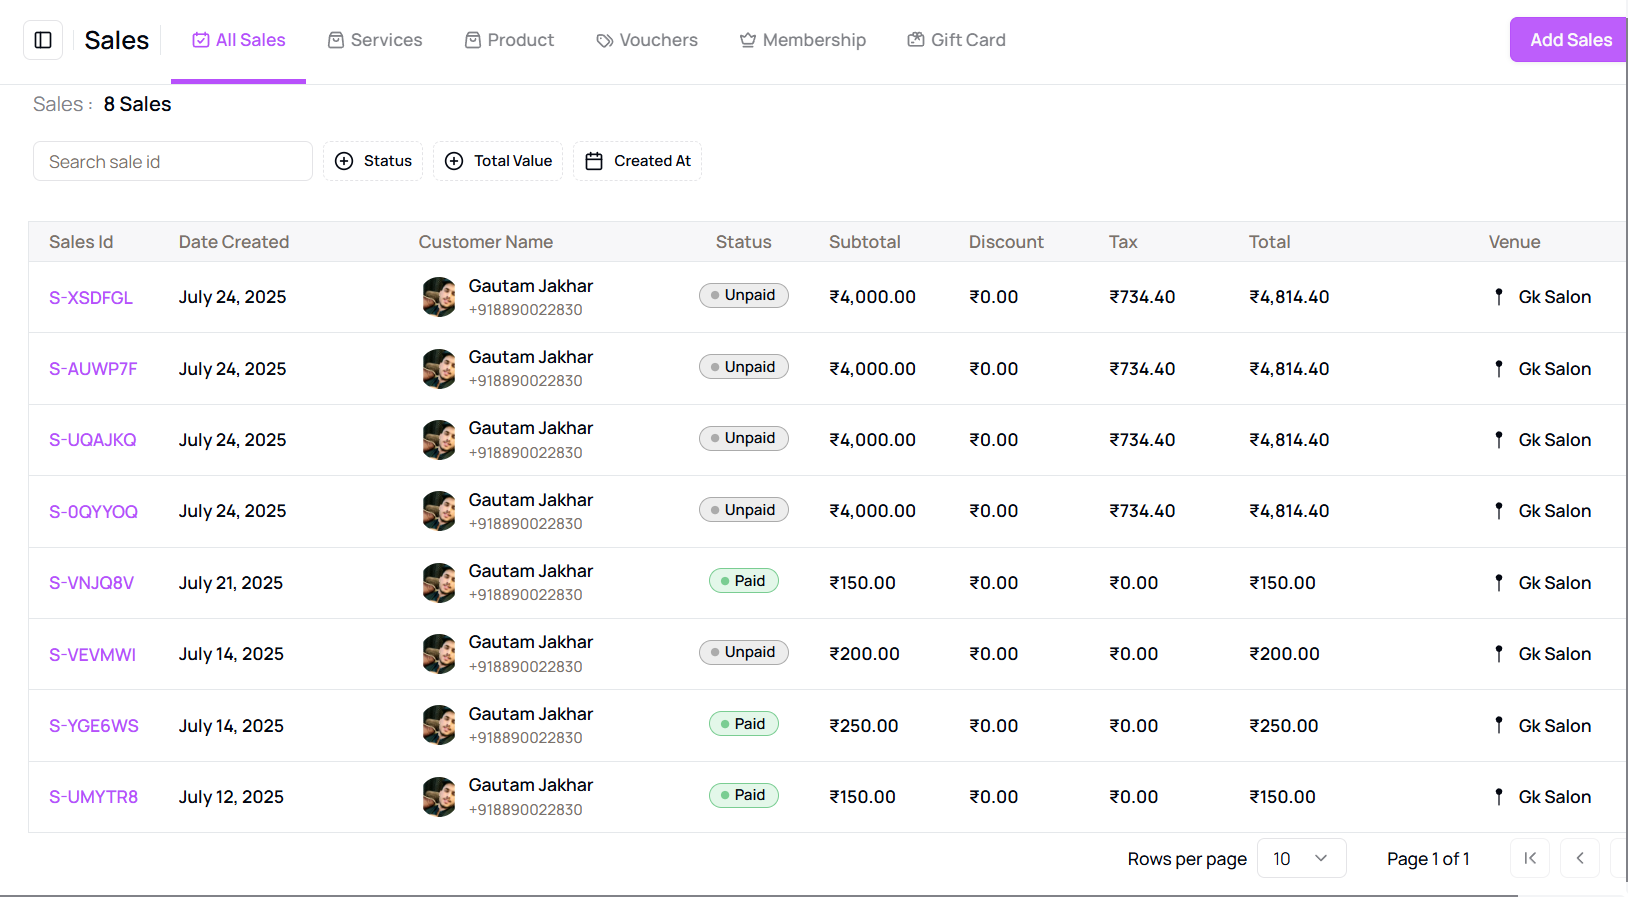Click the Subtotal column header

[865, 242]
